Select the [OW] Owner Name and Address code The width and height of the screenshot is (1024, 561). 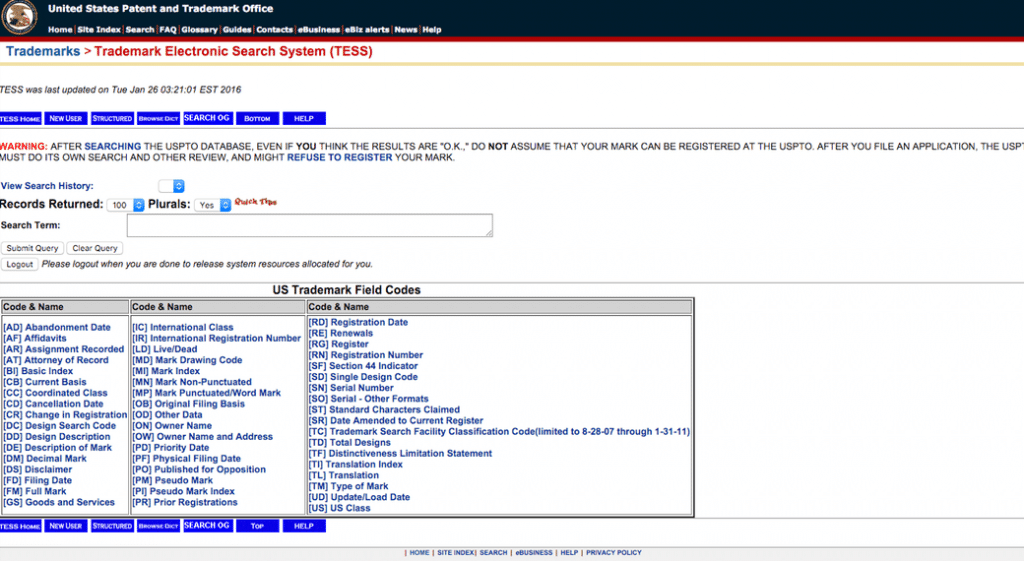coord(202,437)
